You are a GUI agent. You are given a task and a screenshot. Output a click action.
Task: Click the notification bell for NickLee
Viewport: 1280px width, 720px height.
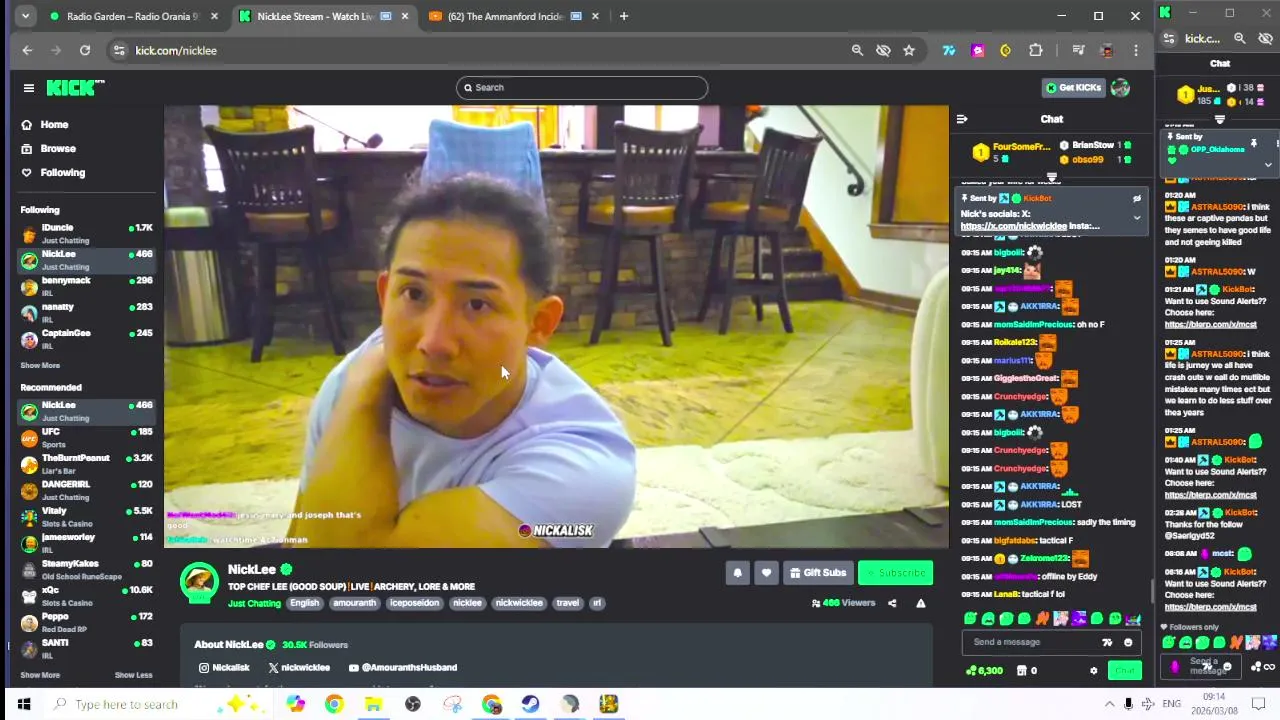(x=737, y=573)
